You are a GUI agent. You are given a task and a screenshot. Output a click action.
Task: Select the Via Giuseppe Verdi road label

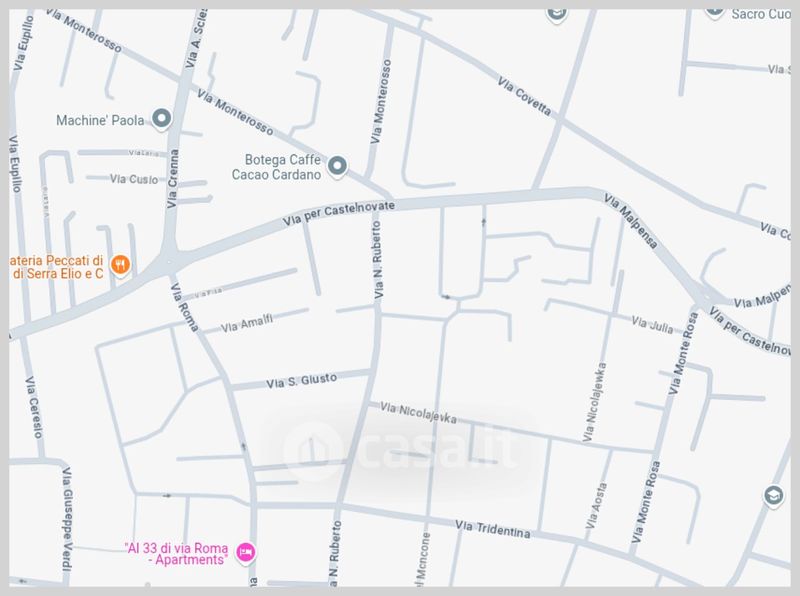[67, 518]
